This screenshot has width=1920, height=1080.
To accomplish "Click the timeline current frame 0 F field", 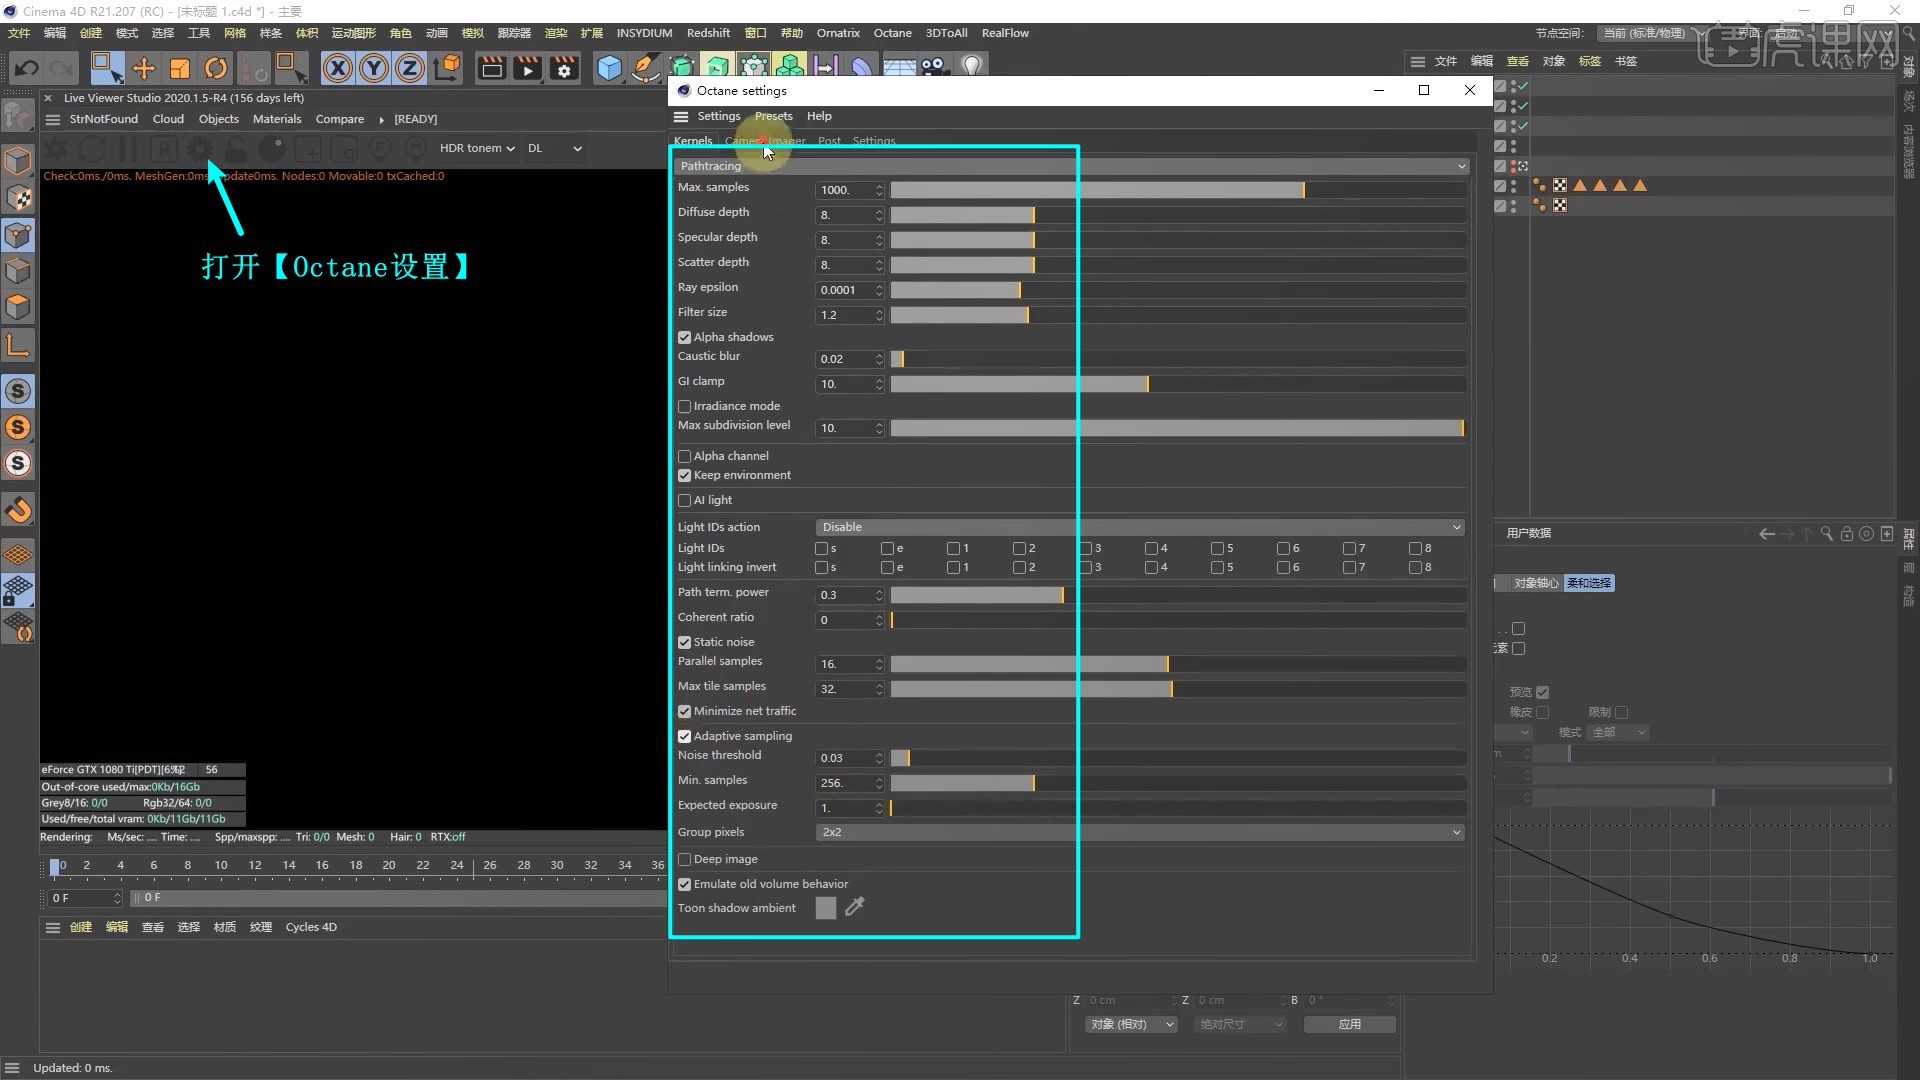I will [85, 898].
